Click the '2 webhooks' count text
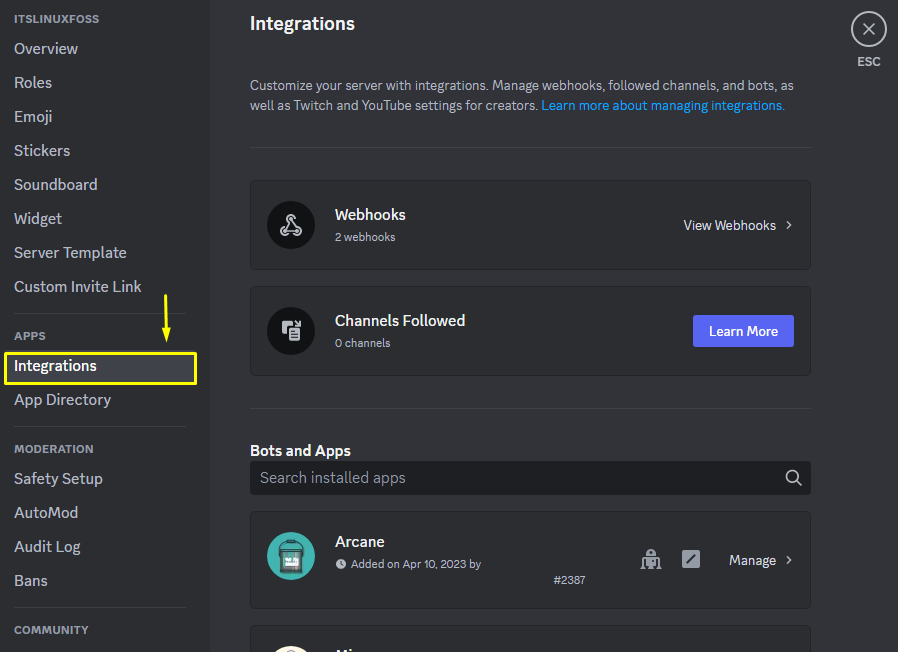This screenshot has height=652, width=898. tap(365, 237)
